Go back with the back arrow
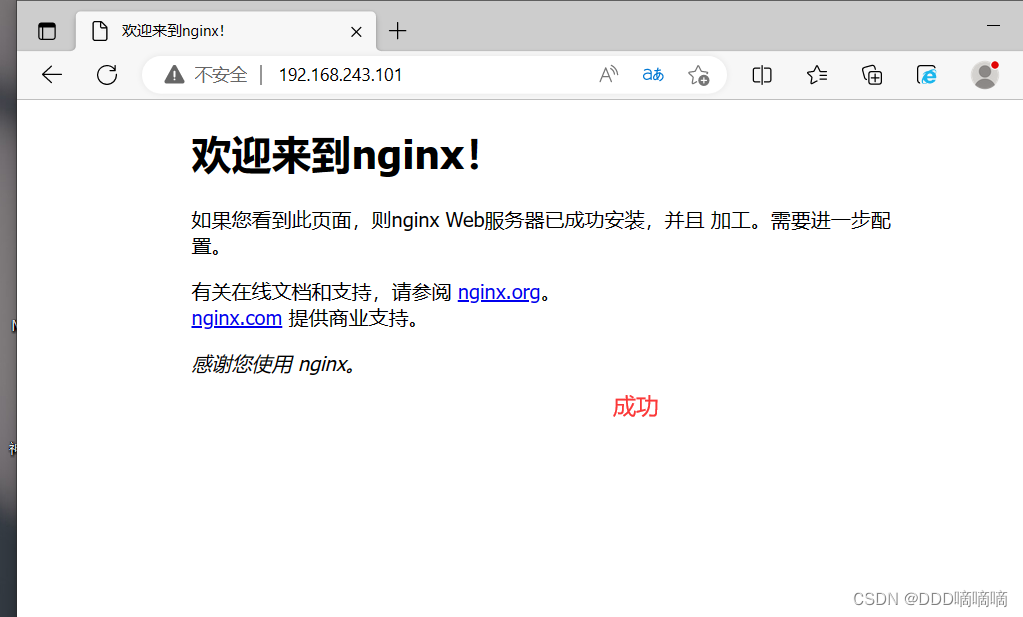Image resolution: width=1023 pixels, height=617 pixels. (x=52, y=75)
